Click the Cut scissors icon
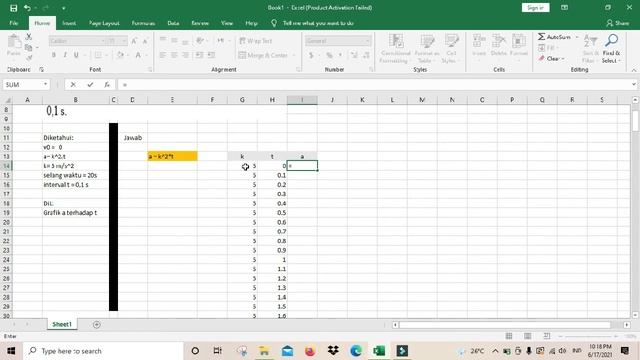640x360 pixels. pyautogui.click(x=29, y=37)
